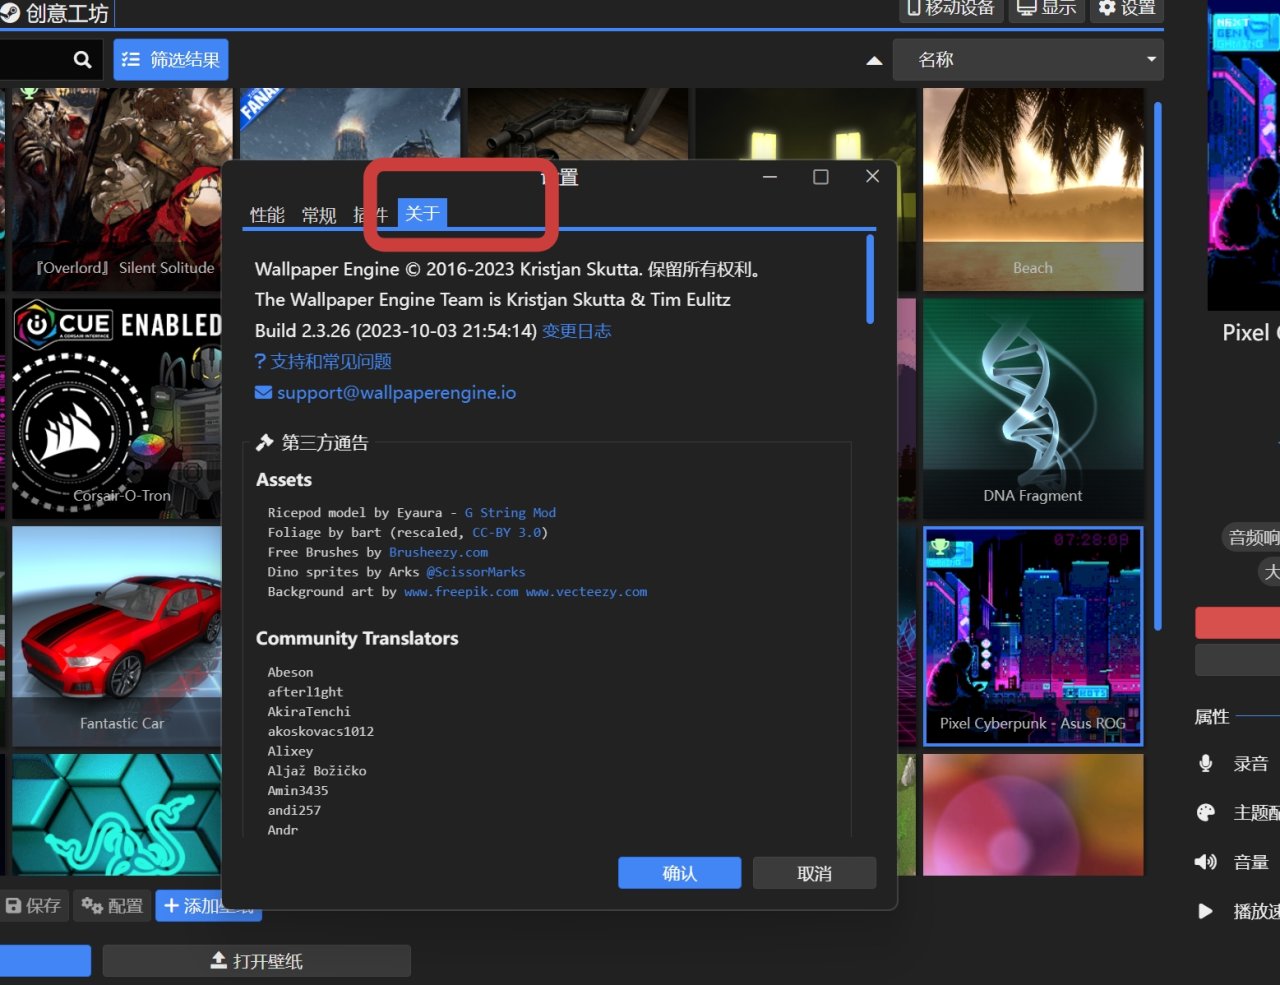Click the 保存 save button
1280x985 pixels.
point(33,906)
